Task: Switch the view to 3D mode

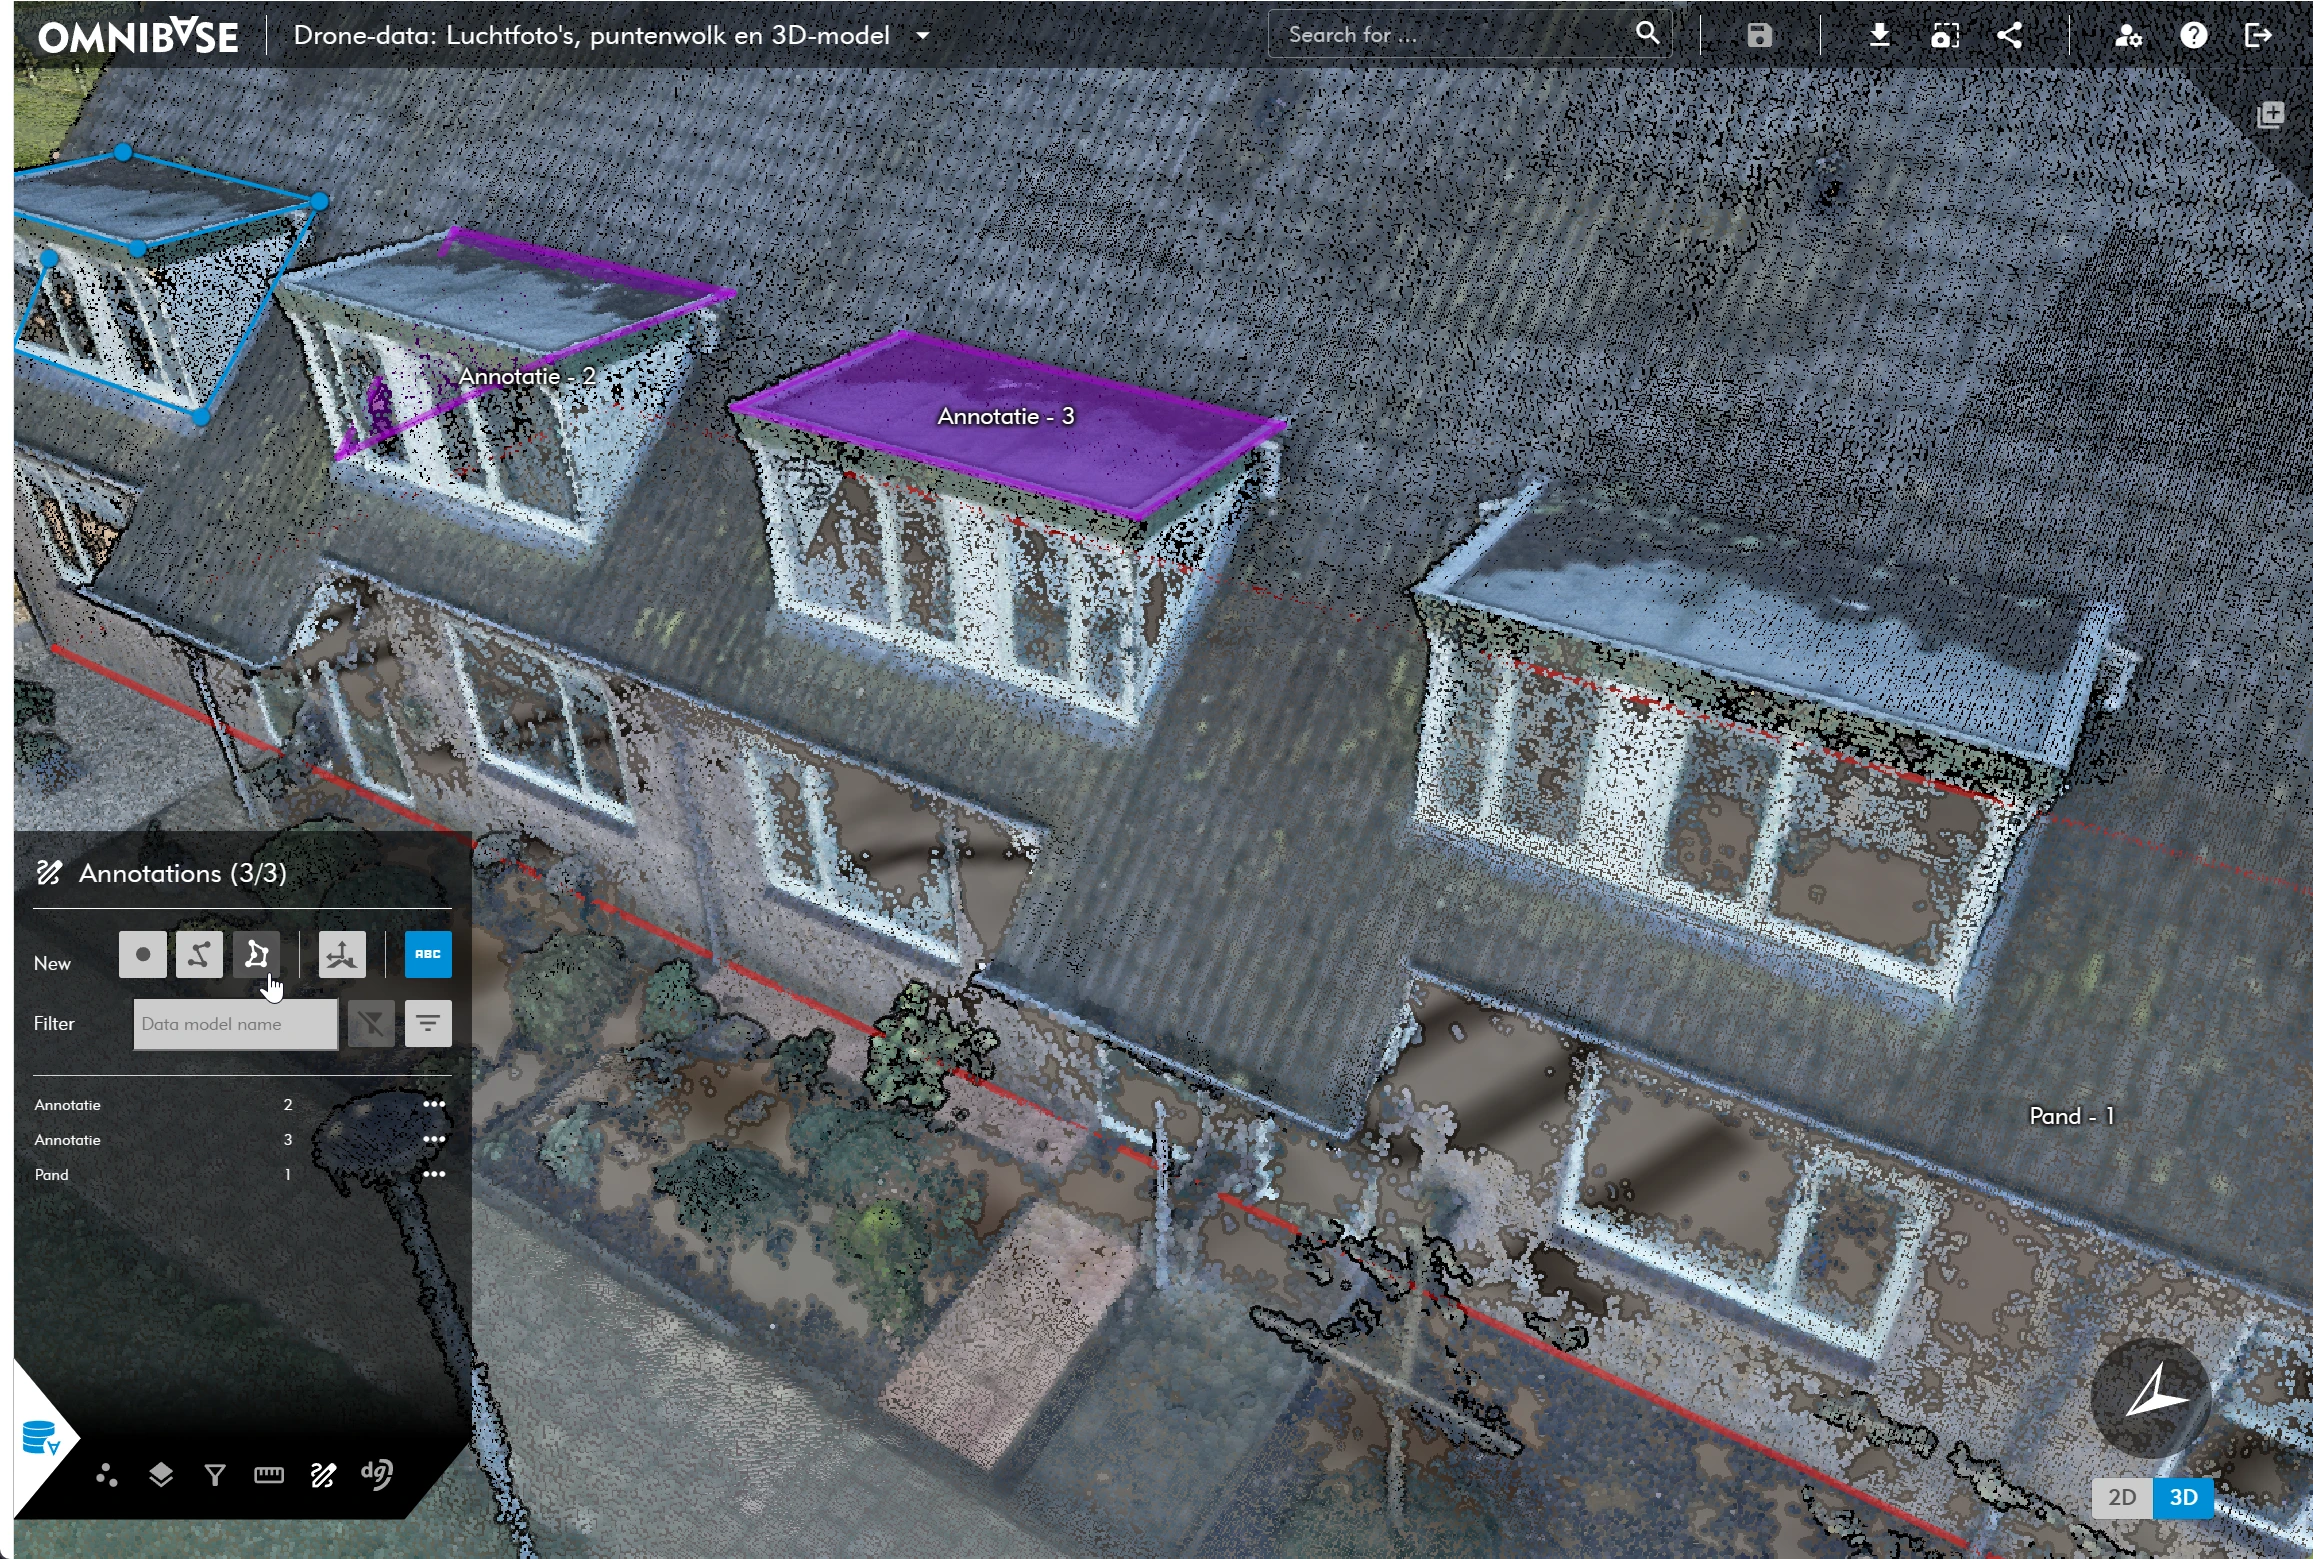Action: (2183, 1497)
